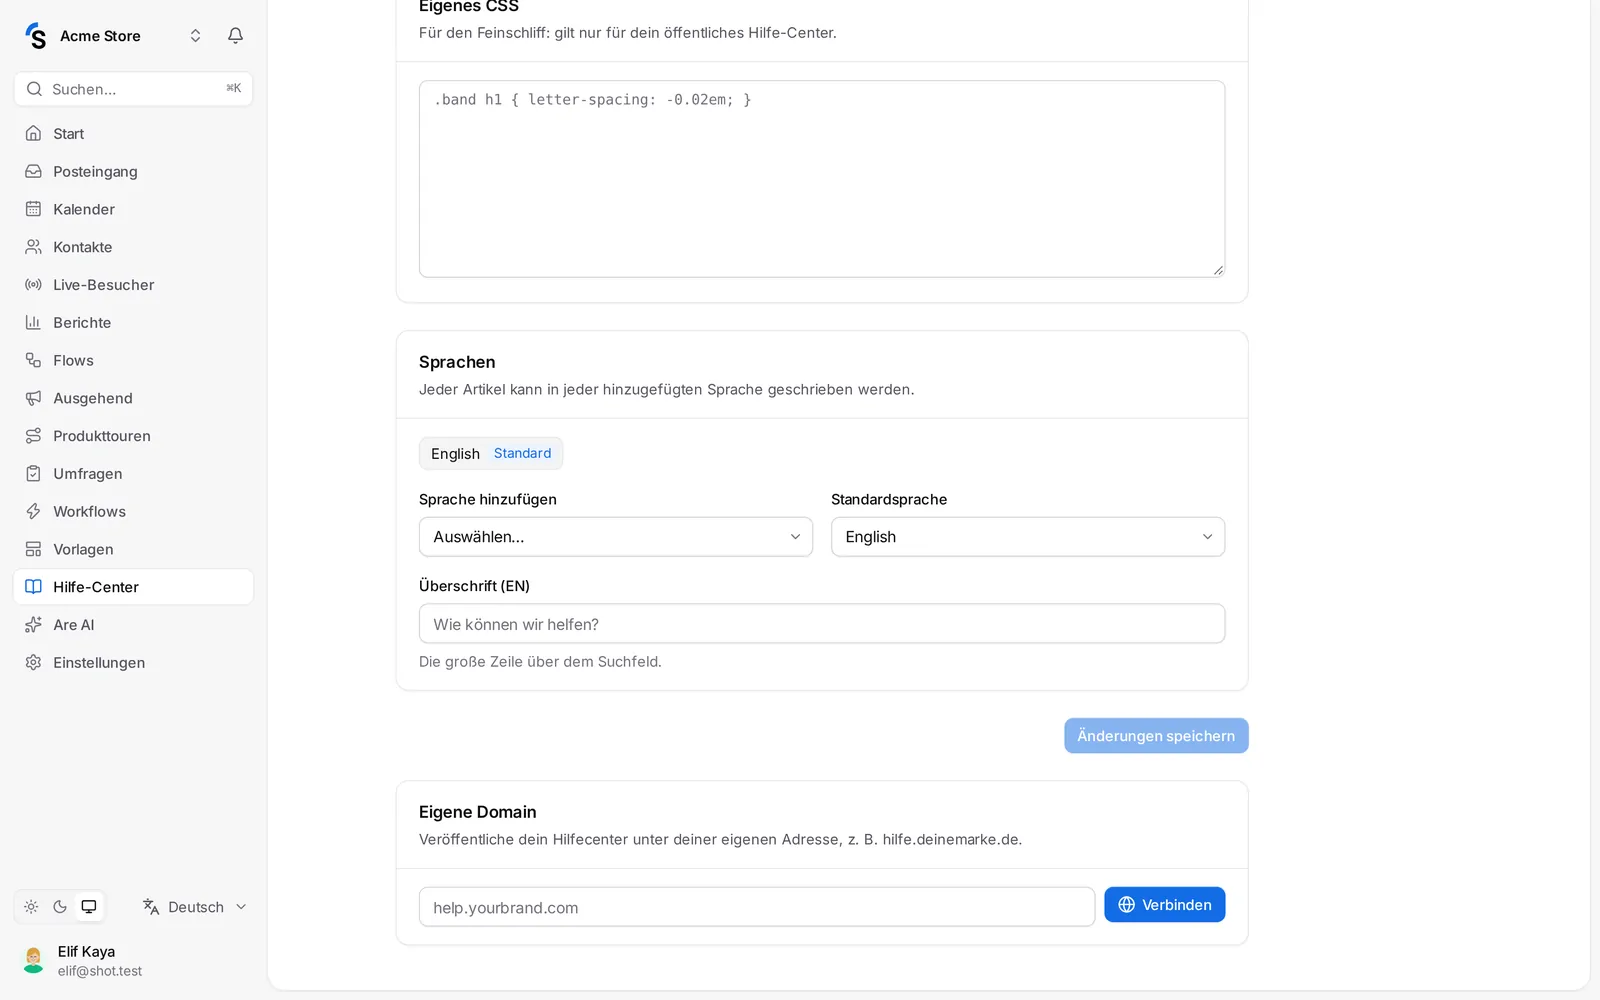Switch to dark theme moon icon
The height and width of the screenshot is (1000, 1600).
point(60,907)
